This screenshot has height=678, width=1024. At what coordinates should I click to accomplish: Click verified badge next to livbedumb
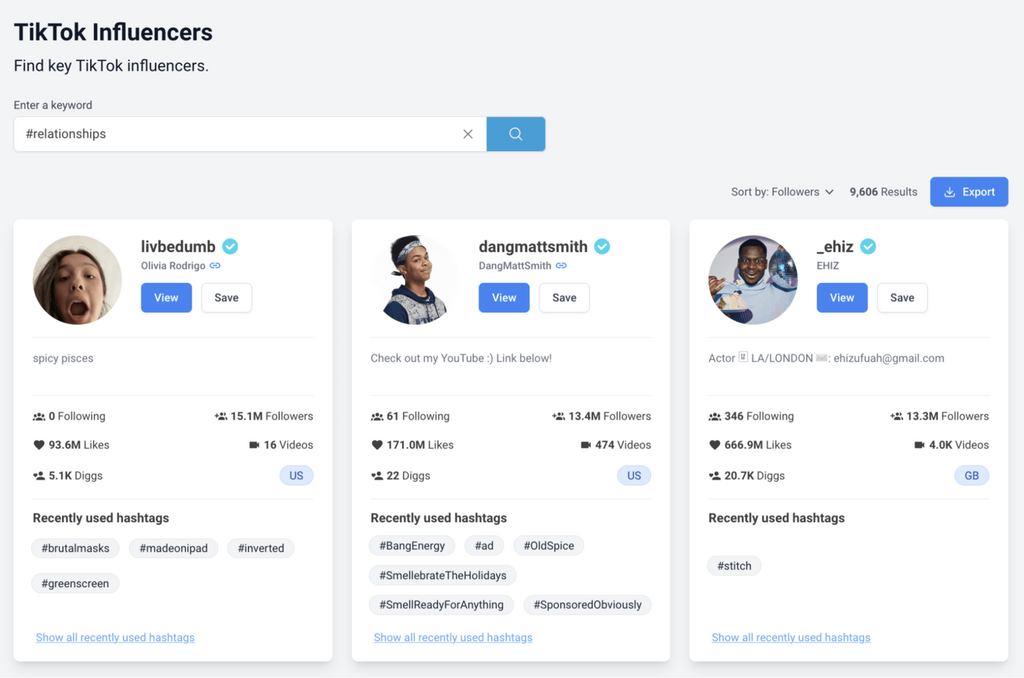point(231,246)
